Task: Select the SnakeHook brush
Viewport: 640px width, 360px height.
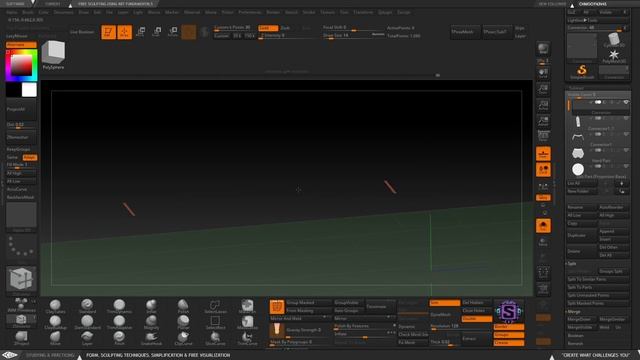Action: (151, 338)
